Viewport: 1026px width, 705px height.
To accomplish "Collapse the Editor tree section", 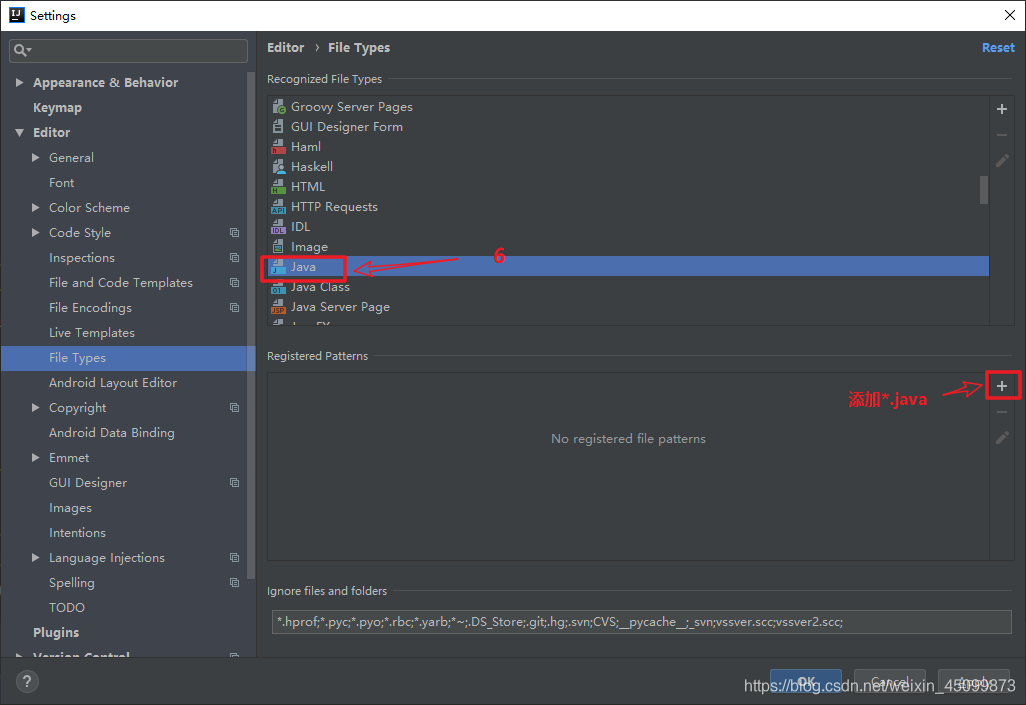I will [19, 133].
